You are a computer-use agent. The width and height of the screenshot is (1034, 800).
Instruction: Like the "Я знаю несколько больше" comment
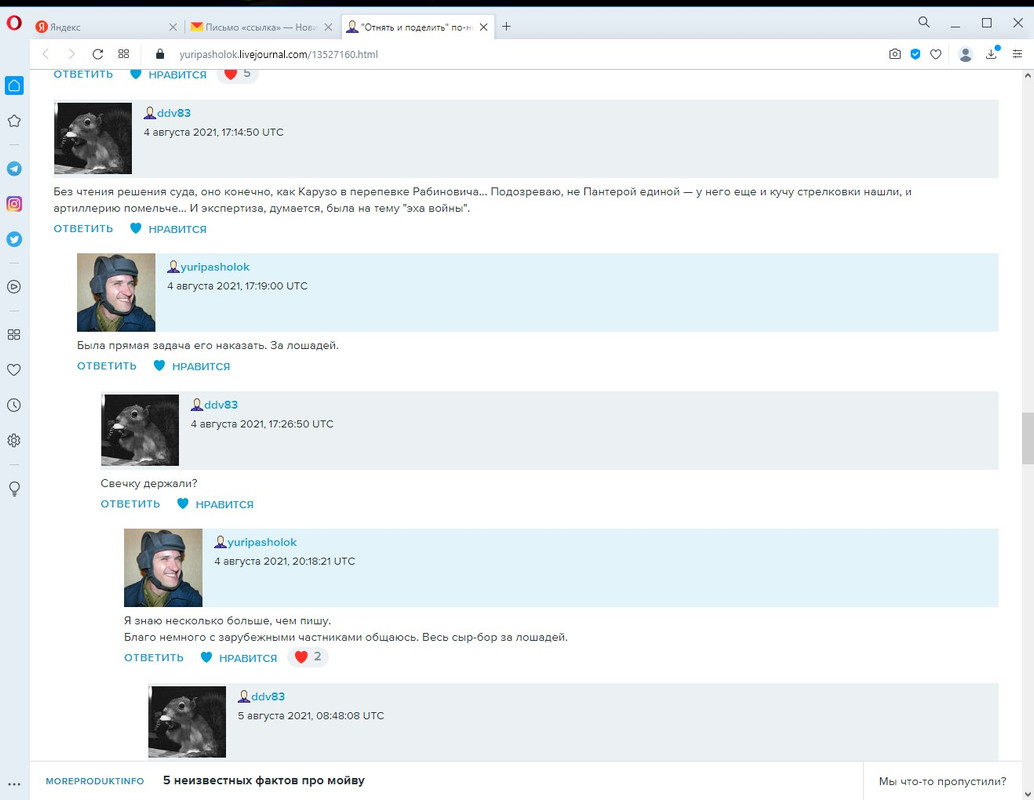[x=239, y=658]
